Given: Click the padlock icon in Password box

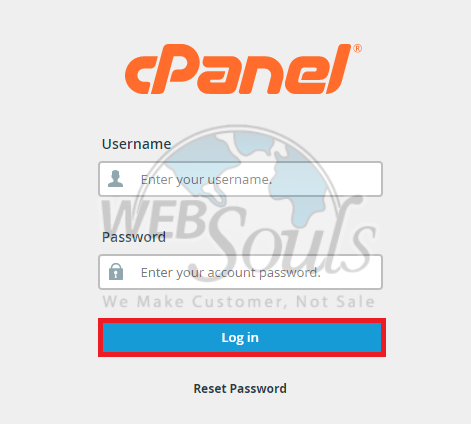Looking at the screenshot, I should pyautogui.click(x=116, y=272).
